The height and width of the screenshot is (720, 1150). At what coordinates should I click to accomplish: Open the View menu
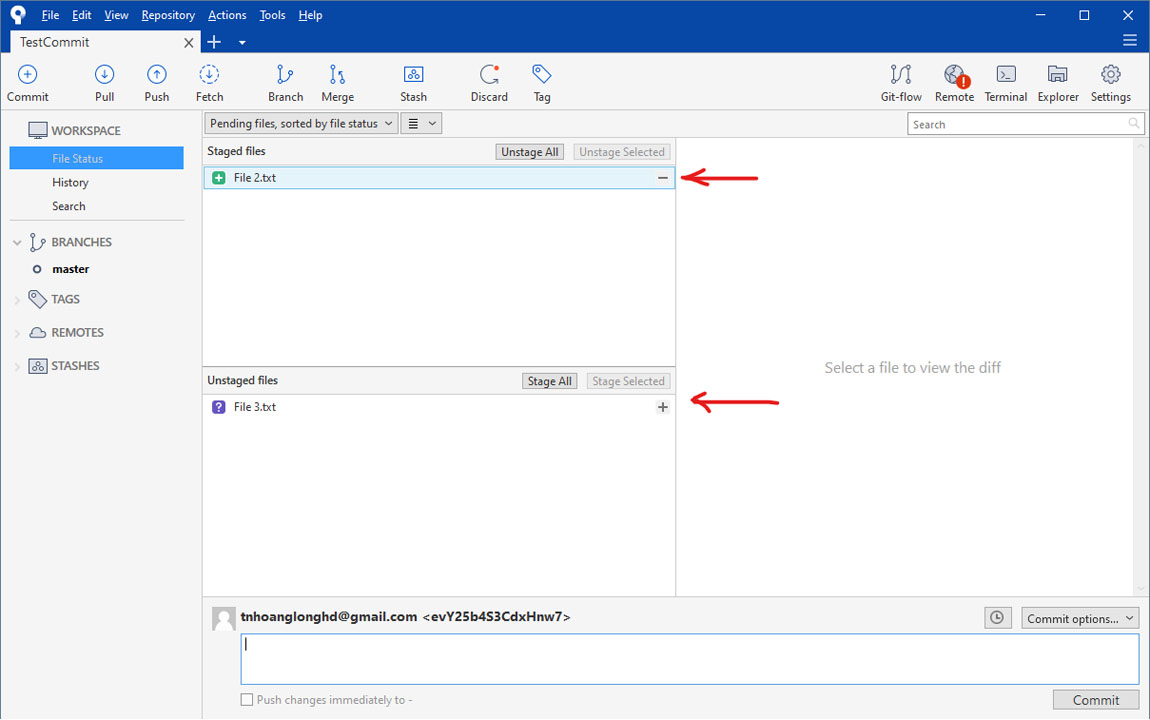[116, 15]
